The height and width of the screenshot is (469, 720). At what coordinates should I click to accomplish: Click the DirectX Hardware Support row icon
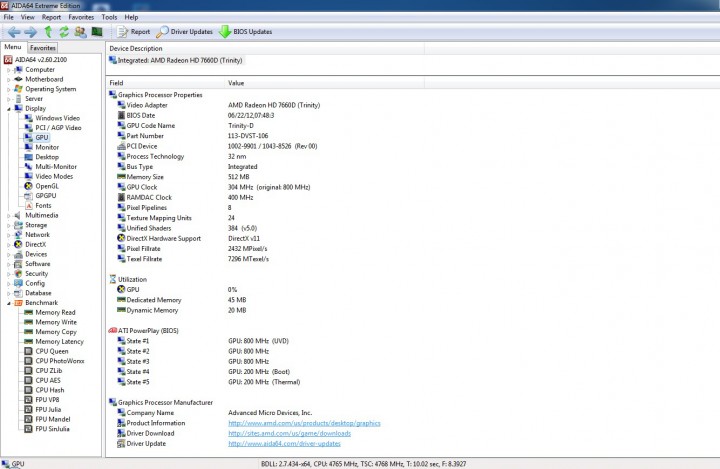[121, 238]
